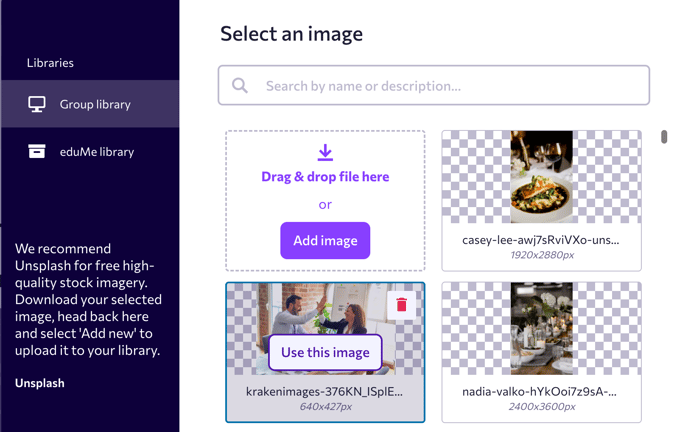Viewport: 688px width, 432px height.
Task: Delete the krakenimages image with the red trash icon
Action: 402,305
